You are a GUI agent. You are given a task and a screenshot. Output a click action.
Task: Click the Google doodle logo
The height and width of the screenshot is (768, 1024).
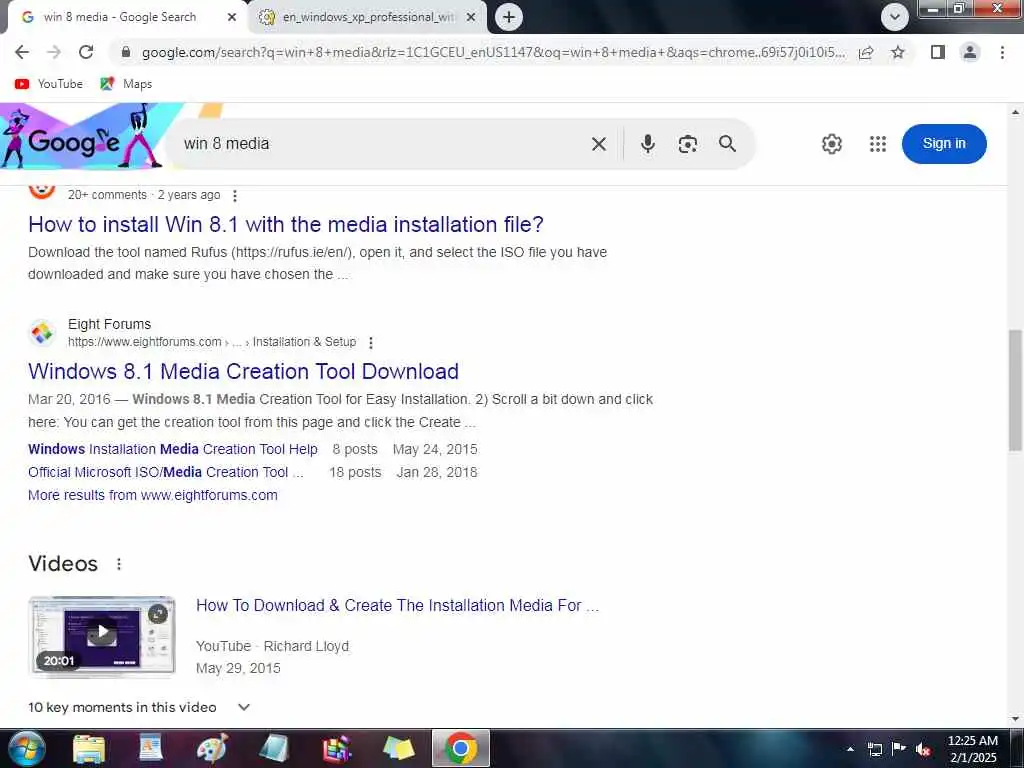tap(82, 137)
